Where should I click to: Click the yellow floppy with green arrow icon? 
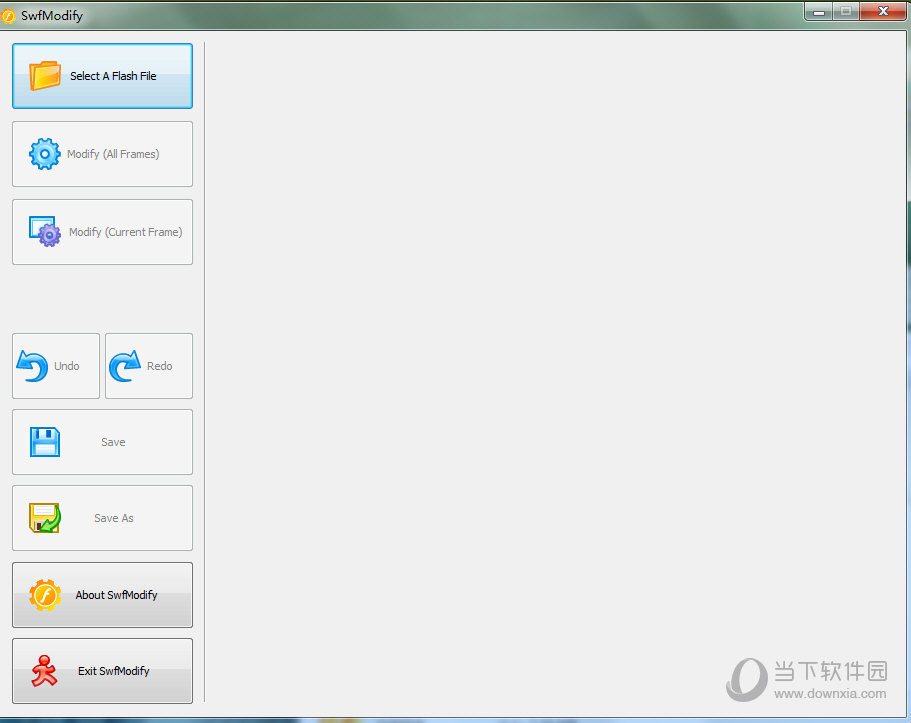click(45, 518)
